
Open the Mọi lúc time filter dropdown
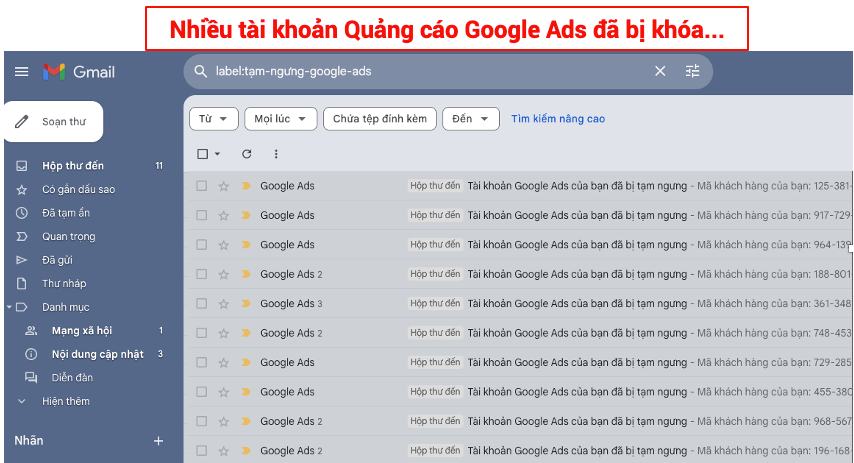280,119
